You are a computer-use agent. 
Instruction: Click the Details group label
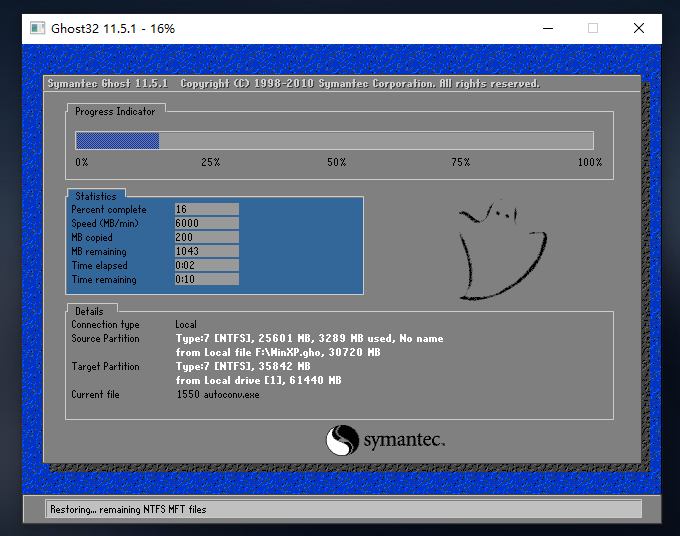tap(89, 311)
